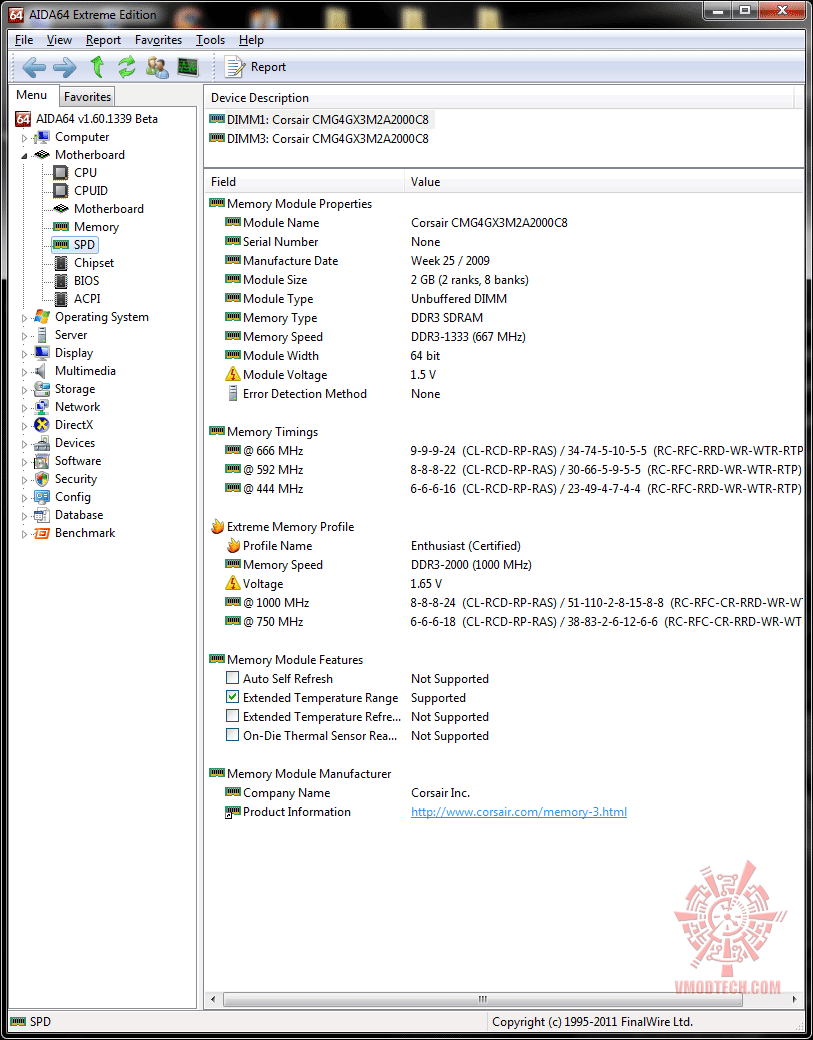This screenshot has height=1040, width=813.
Task: Select the SPD item in the tree
Action: [x=74, y=245]
